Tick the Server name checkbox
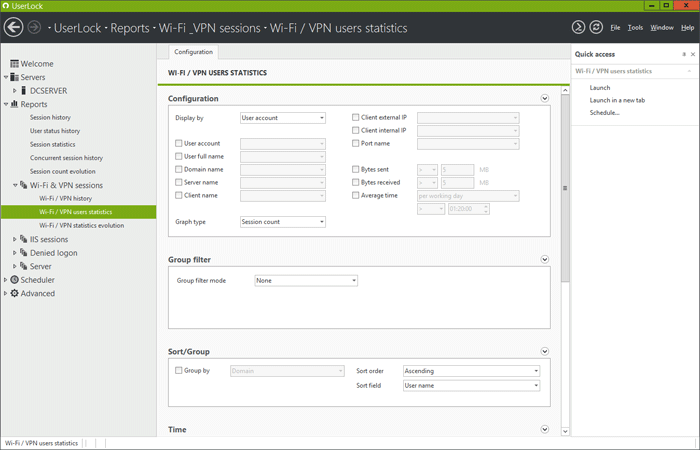Viewport: 700px width, 450px height. [179, 182]
